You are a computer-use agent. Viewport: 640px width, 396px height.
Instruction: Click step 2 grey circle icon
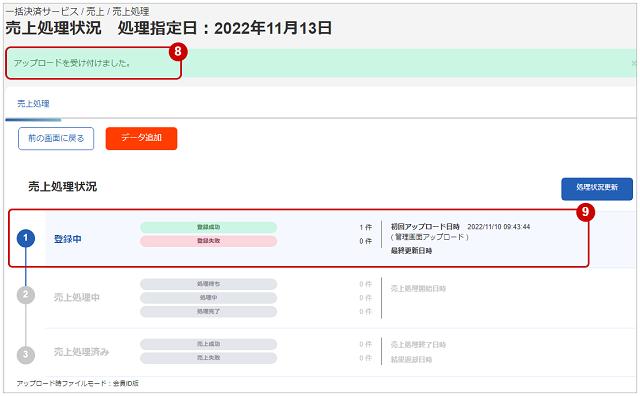pyautogui.click(x=26, y=294)
